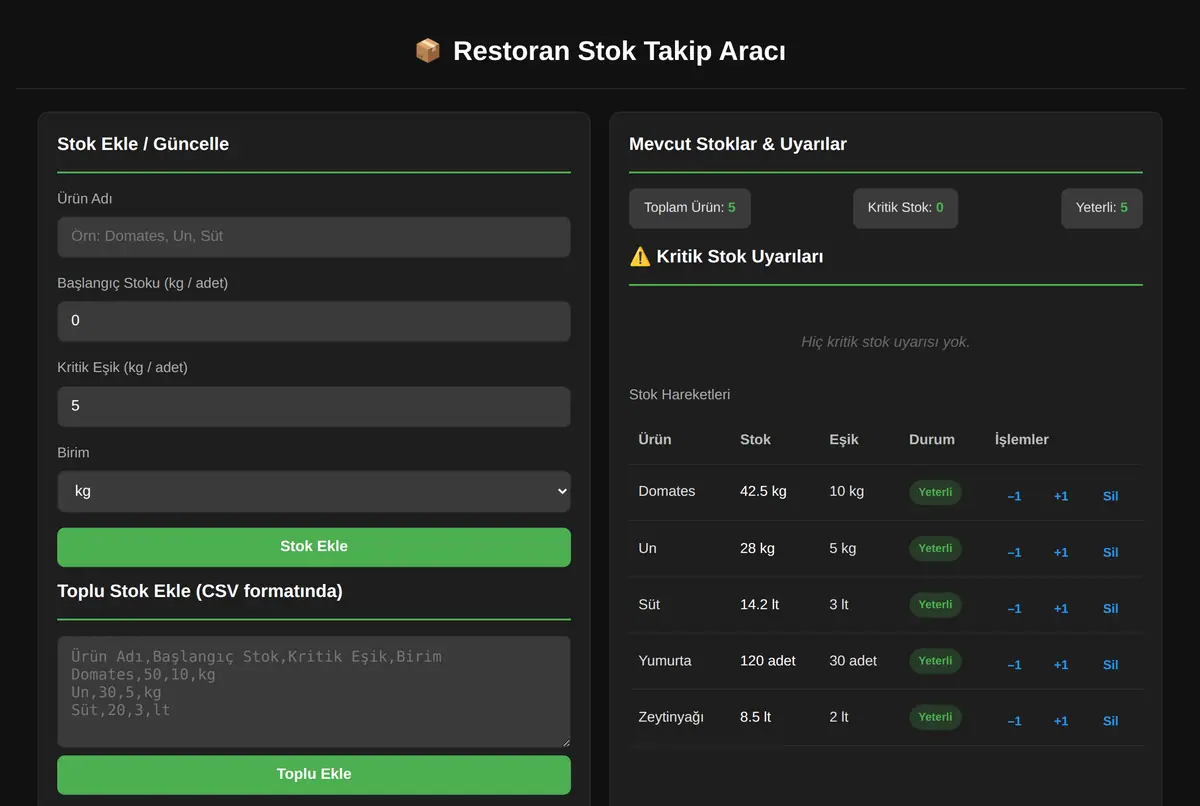Increase Süt stock with +1
This screenshot has height=806, width=1200.
click(1061, 608)
